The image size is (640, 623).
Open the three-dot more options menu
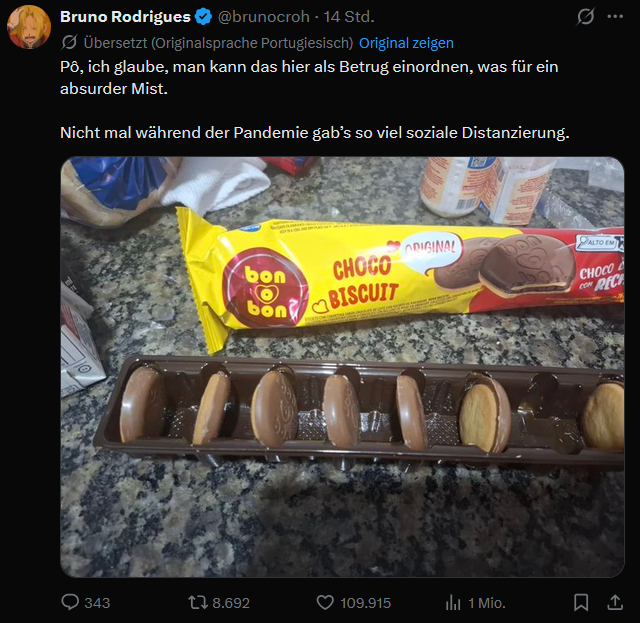coord(615,17)
